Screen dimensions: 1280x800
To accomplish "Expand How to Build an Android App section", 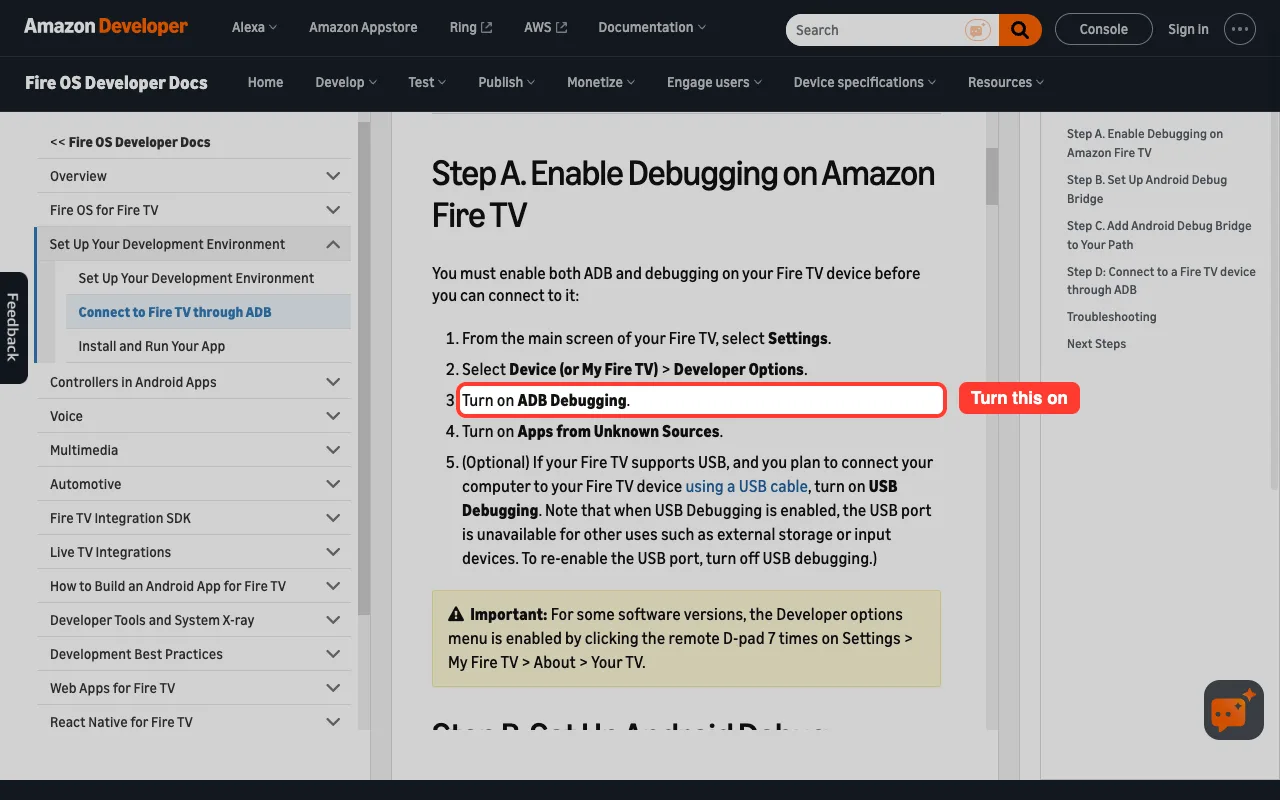I will (x=194, y=586).
